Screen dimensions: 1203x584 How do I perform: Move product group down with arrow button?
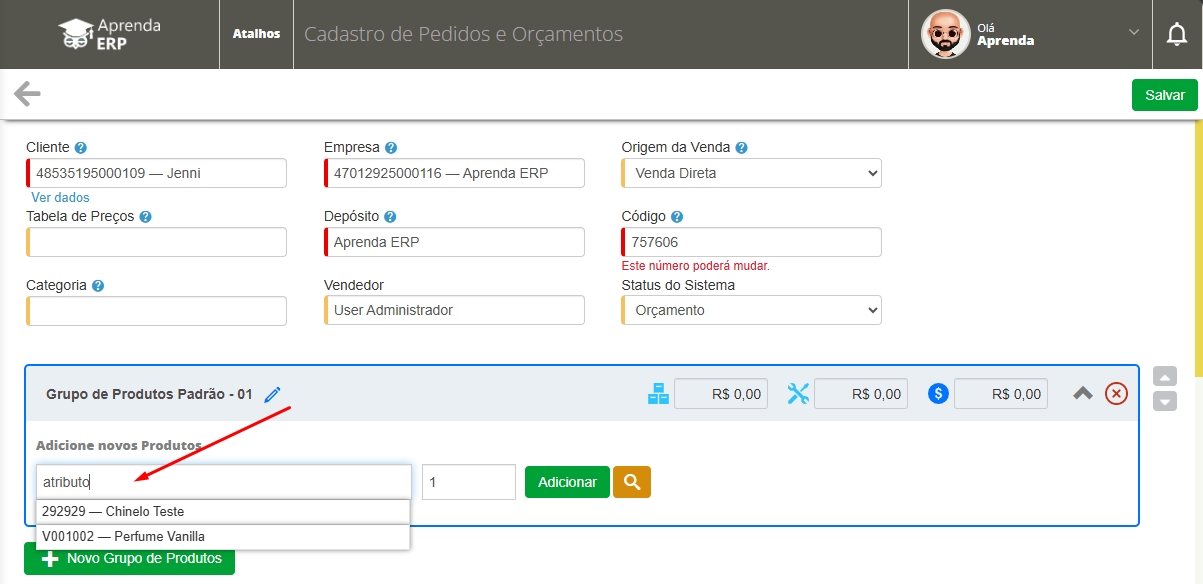pos(1164,401)
